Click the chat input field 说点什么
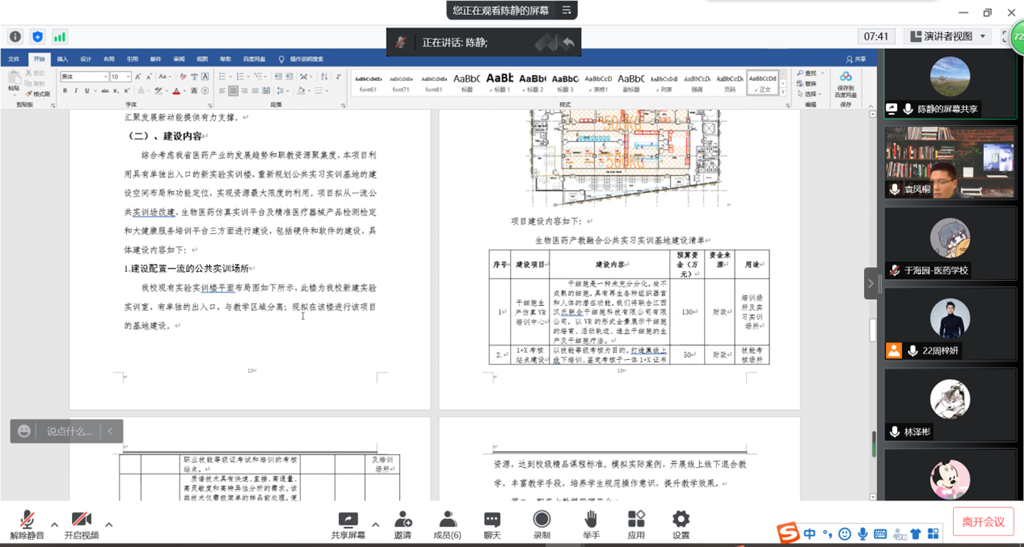This screenshot has width=1024, height=547. coord(69,431)
